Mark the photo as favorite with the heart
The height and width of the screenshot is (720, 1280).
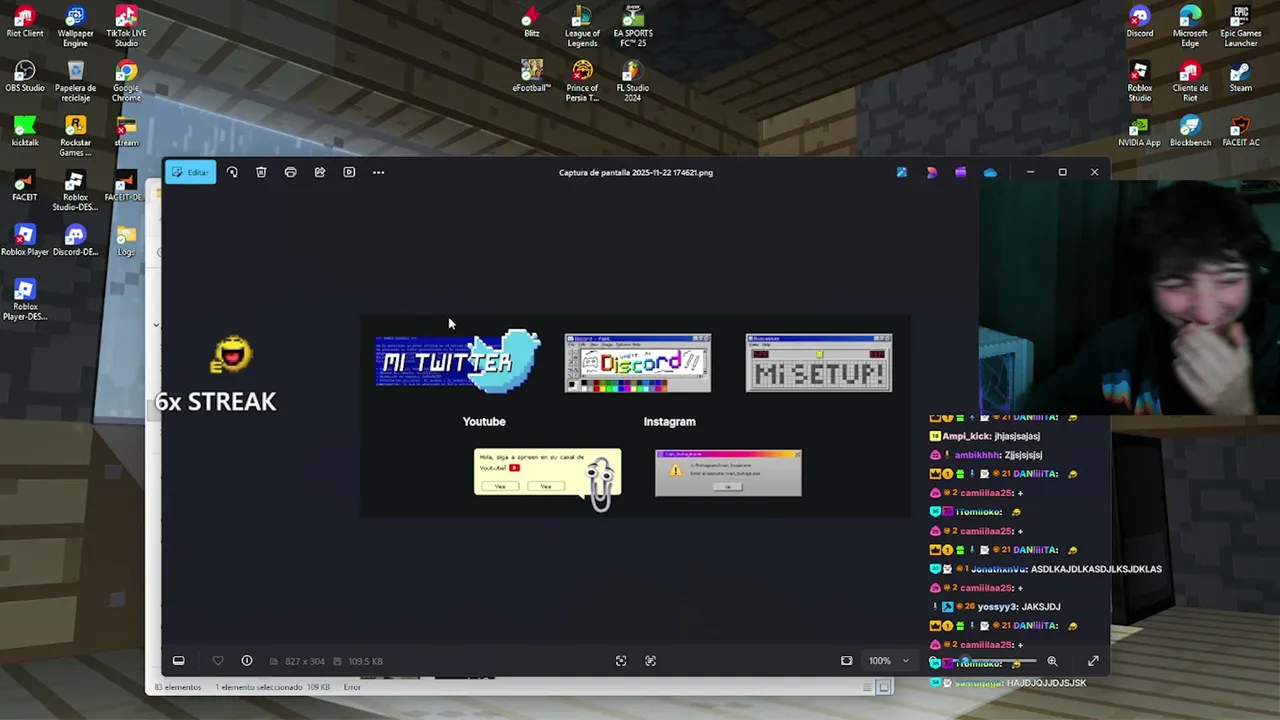218,661
